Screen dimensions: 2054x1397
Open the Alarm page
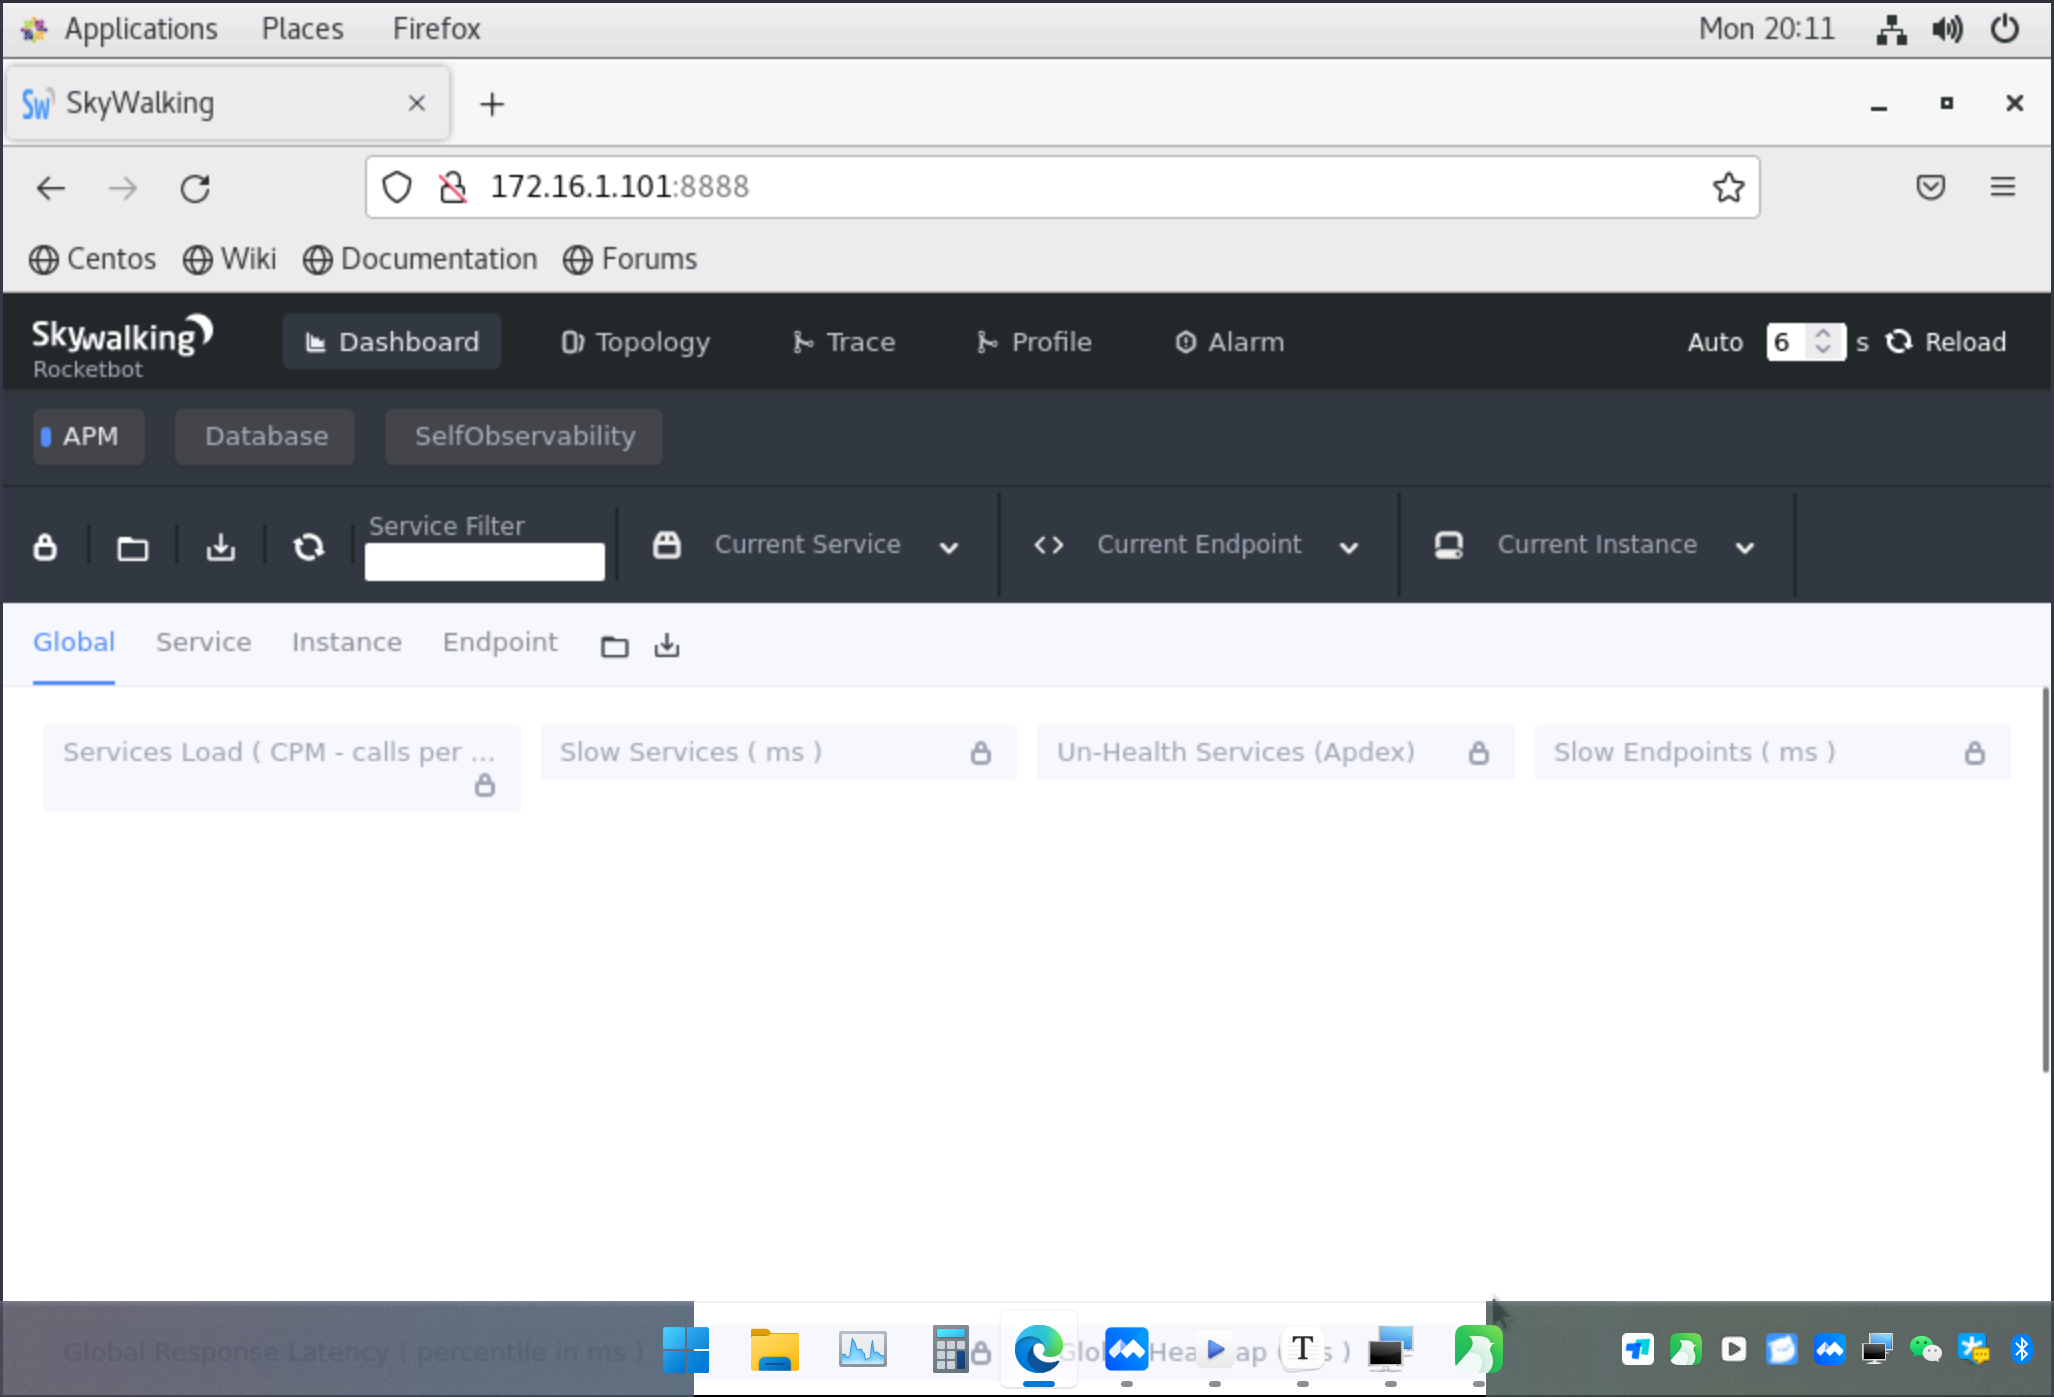1228,342
